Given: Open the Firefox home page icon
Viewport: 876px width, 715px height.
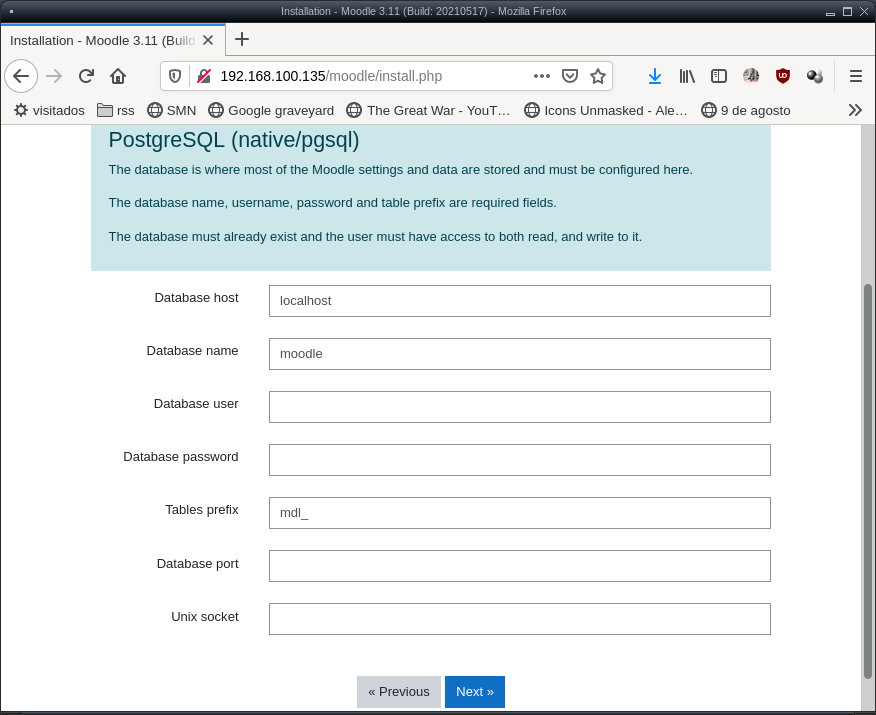Looking at the screenshot, I should [118, 76].
